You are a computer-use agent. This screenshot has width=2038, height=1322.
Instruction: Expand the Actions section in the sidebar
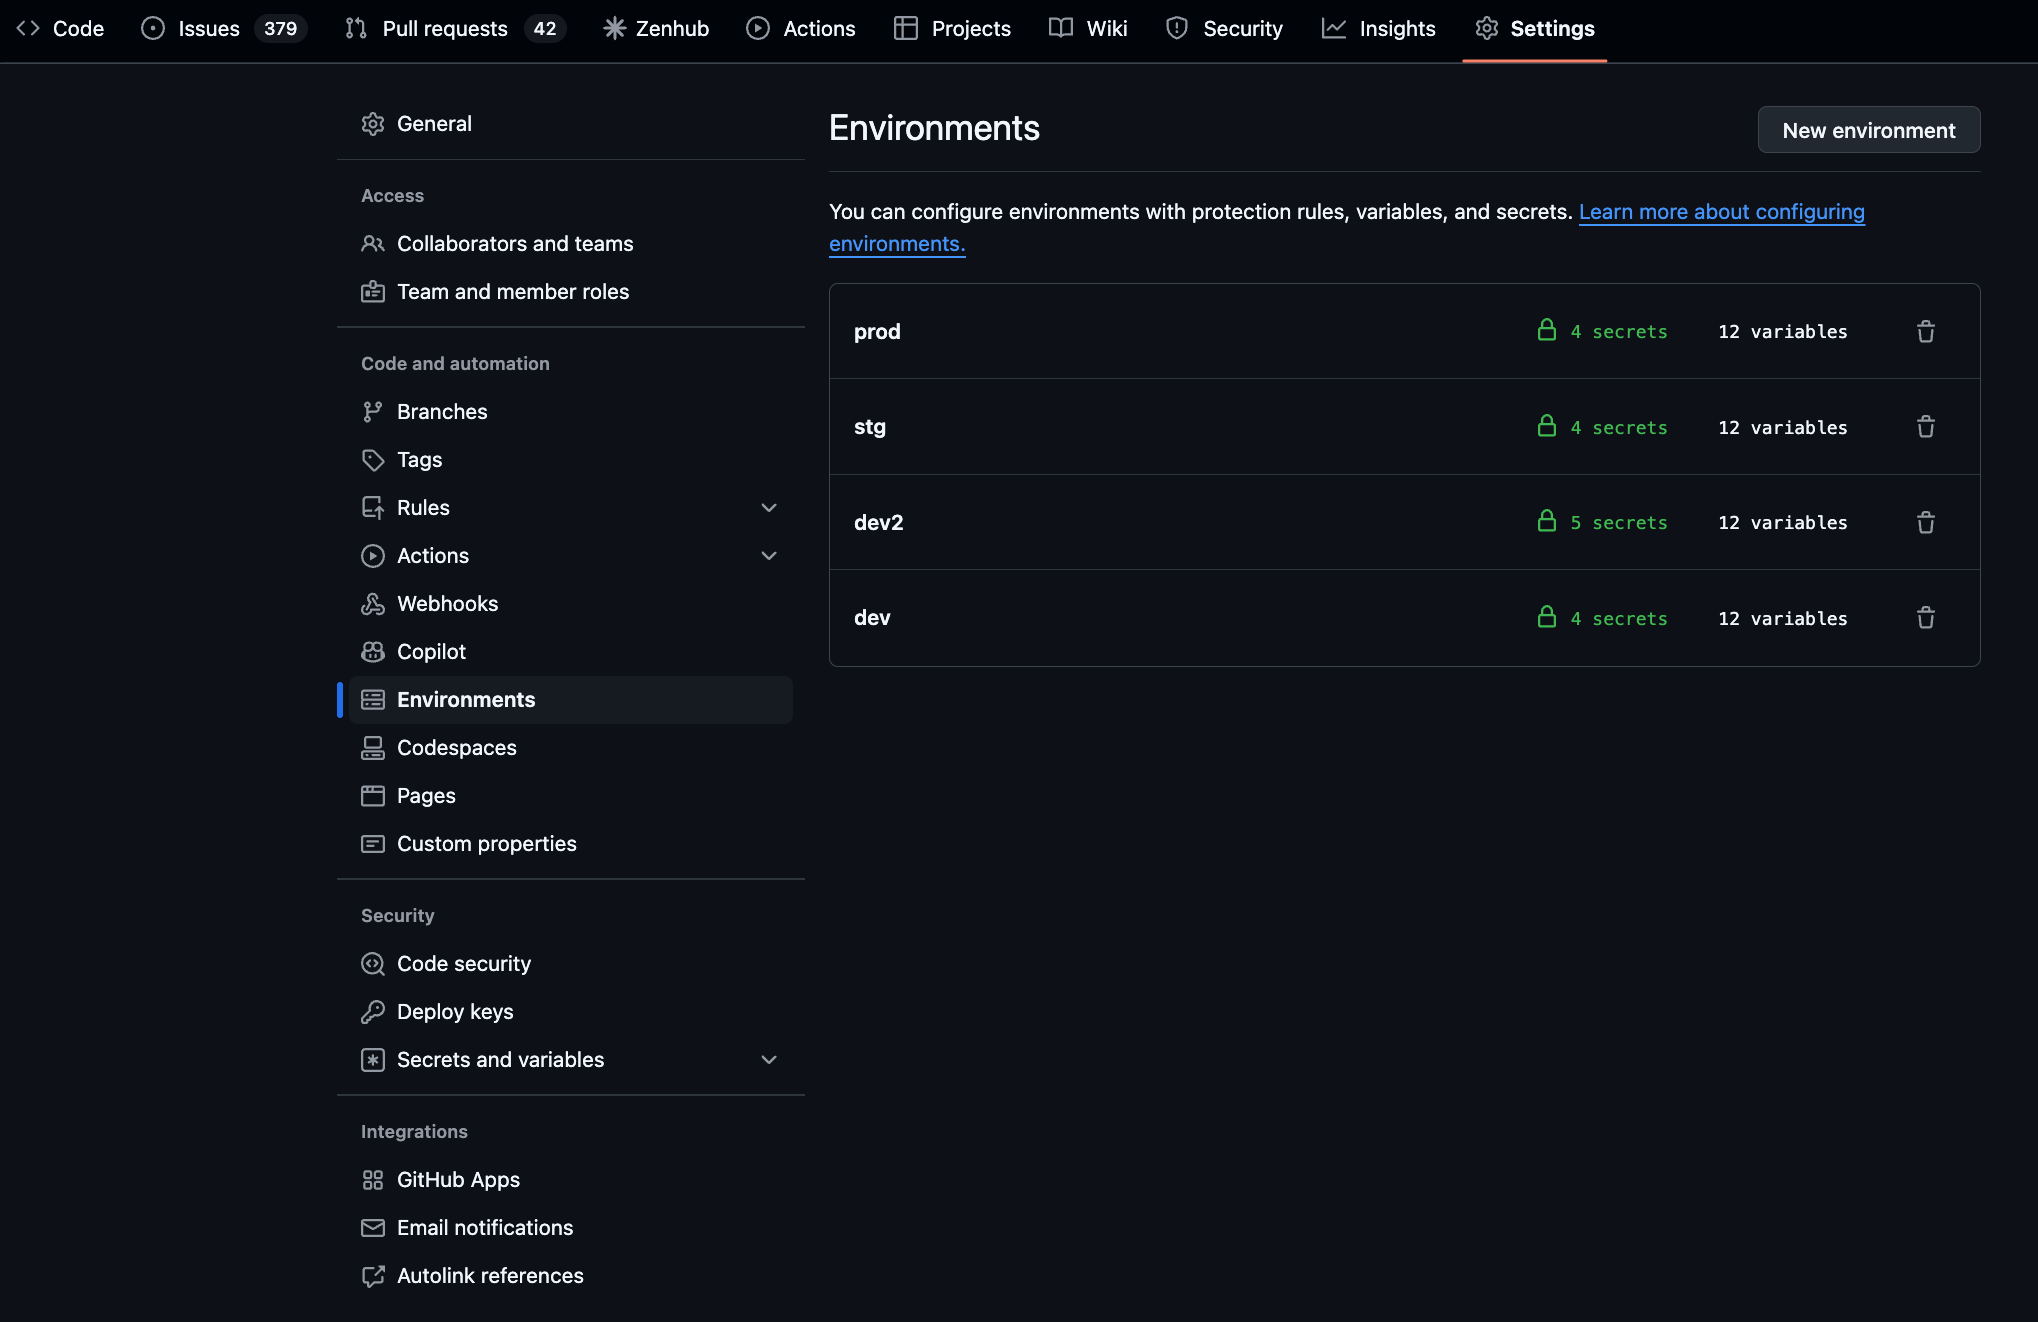(769, 555)
